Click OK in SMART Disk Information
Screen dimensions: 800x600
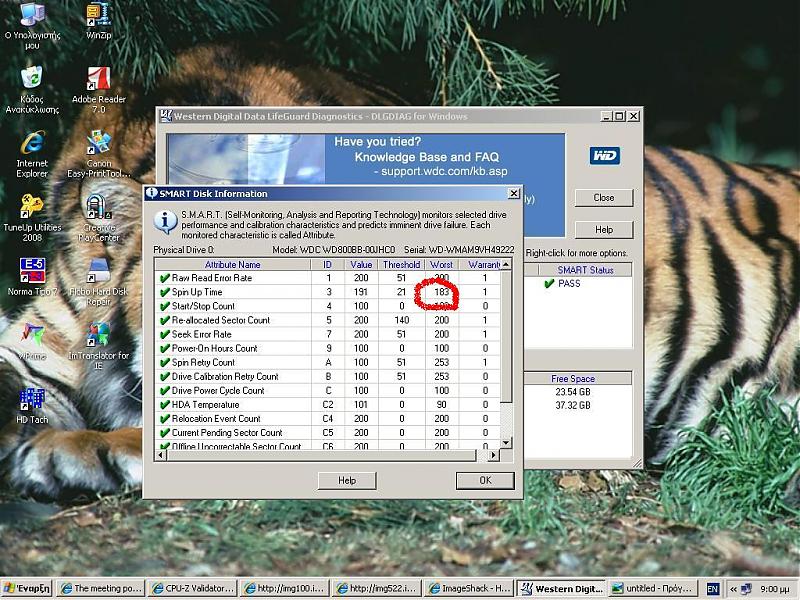click(x=485, y=480)
